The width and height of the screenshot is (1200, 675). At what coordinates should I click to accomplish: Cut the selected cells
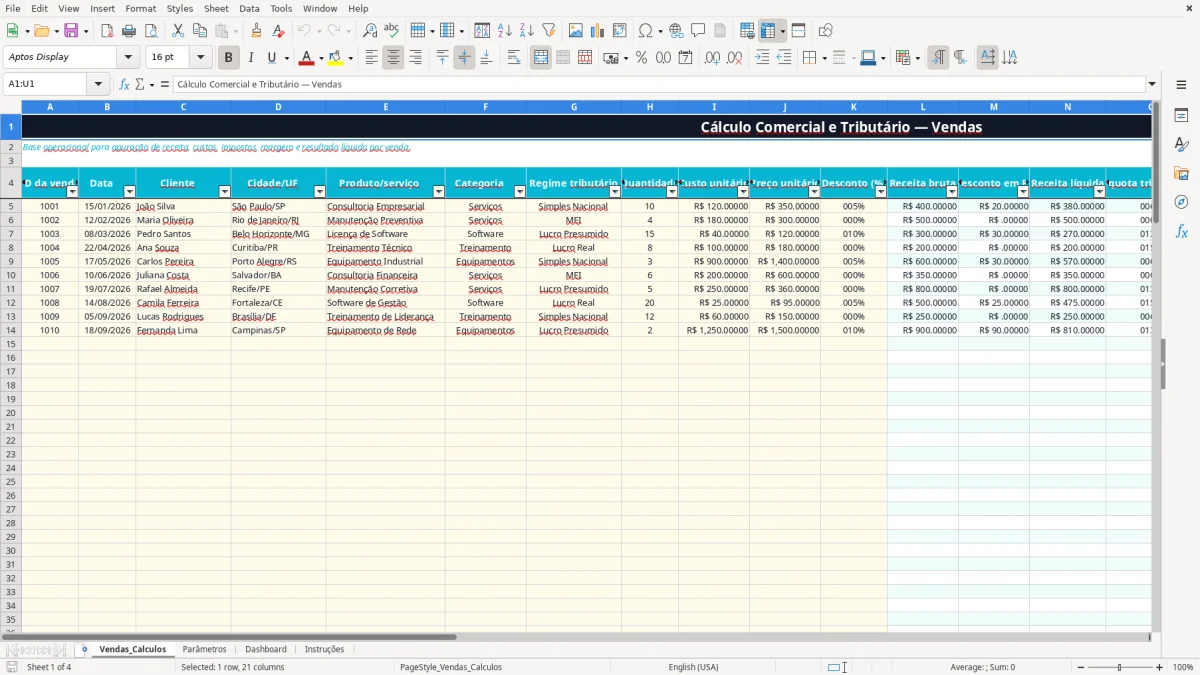178,31
